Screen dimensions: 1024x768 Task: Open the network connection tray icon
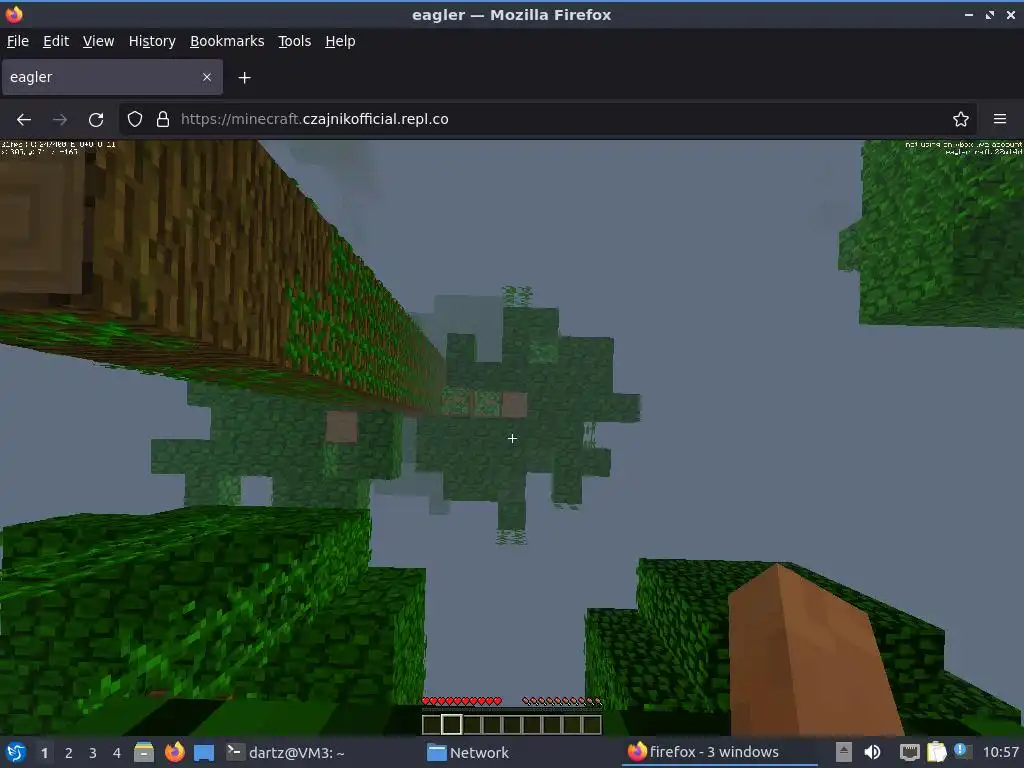coord(909,752)
